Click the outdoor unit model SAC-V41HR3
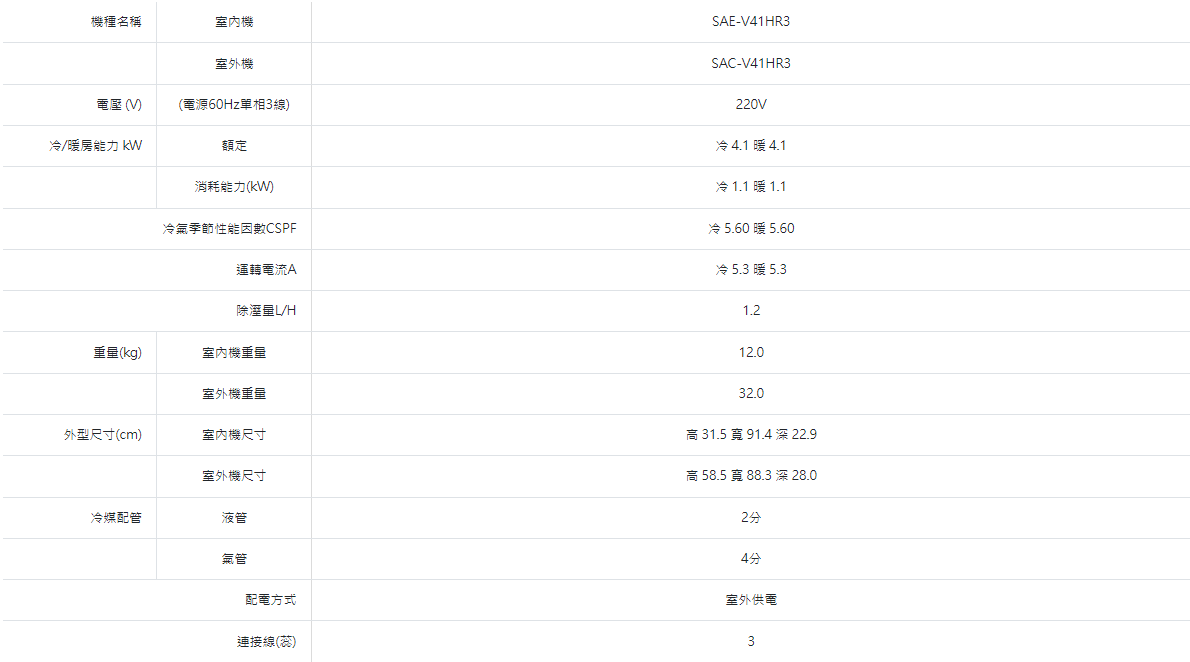1190x662 pixels. 751,63
